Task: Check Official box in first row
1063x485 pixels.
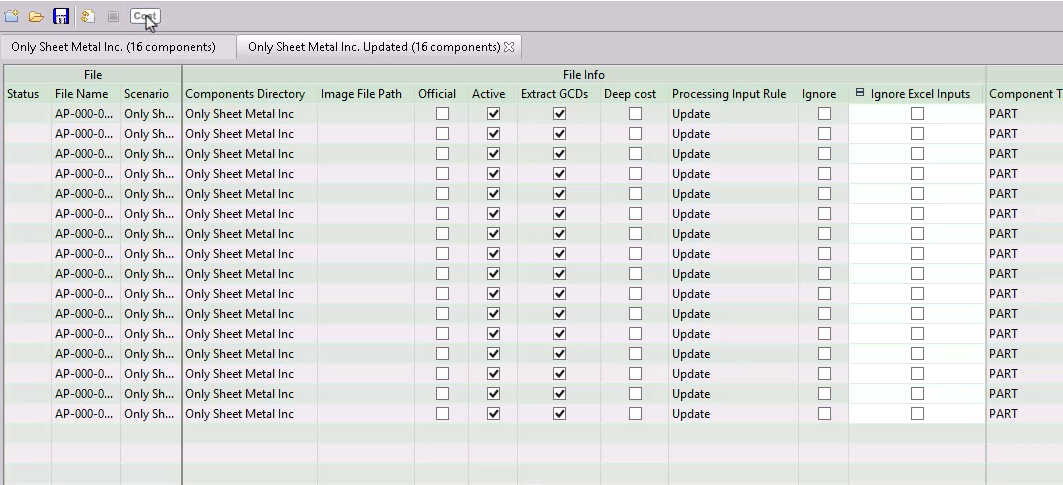Action: 442,114
